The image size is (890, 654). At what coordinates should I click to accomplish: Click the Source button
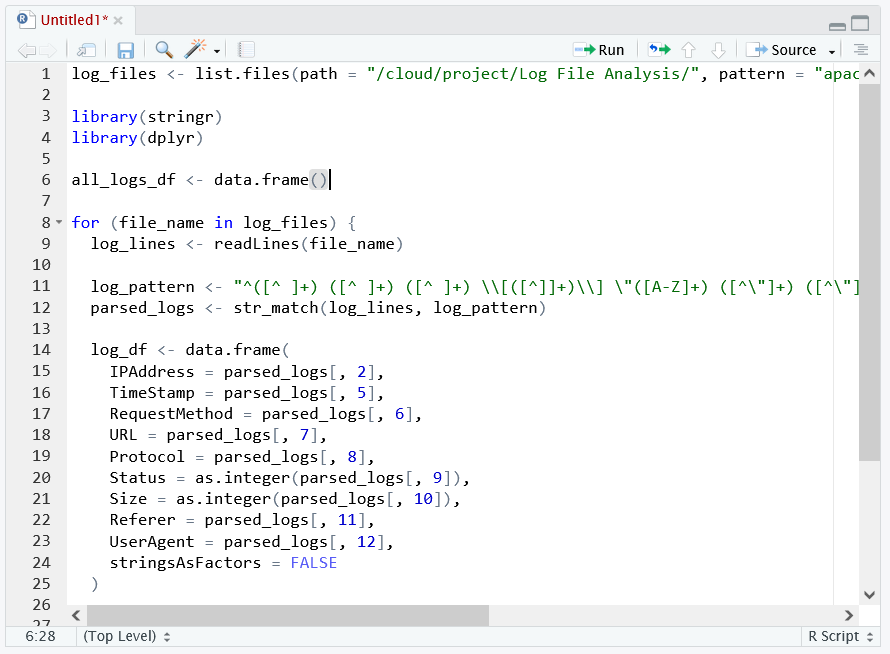pyautogui.click(x=783, y=50)
